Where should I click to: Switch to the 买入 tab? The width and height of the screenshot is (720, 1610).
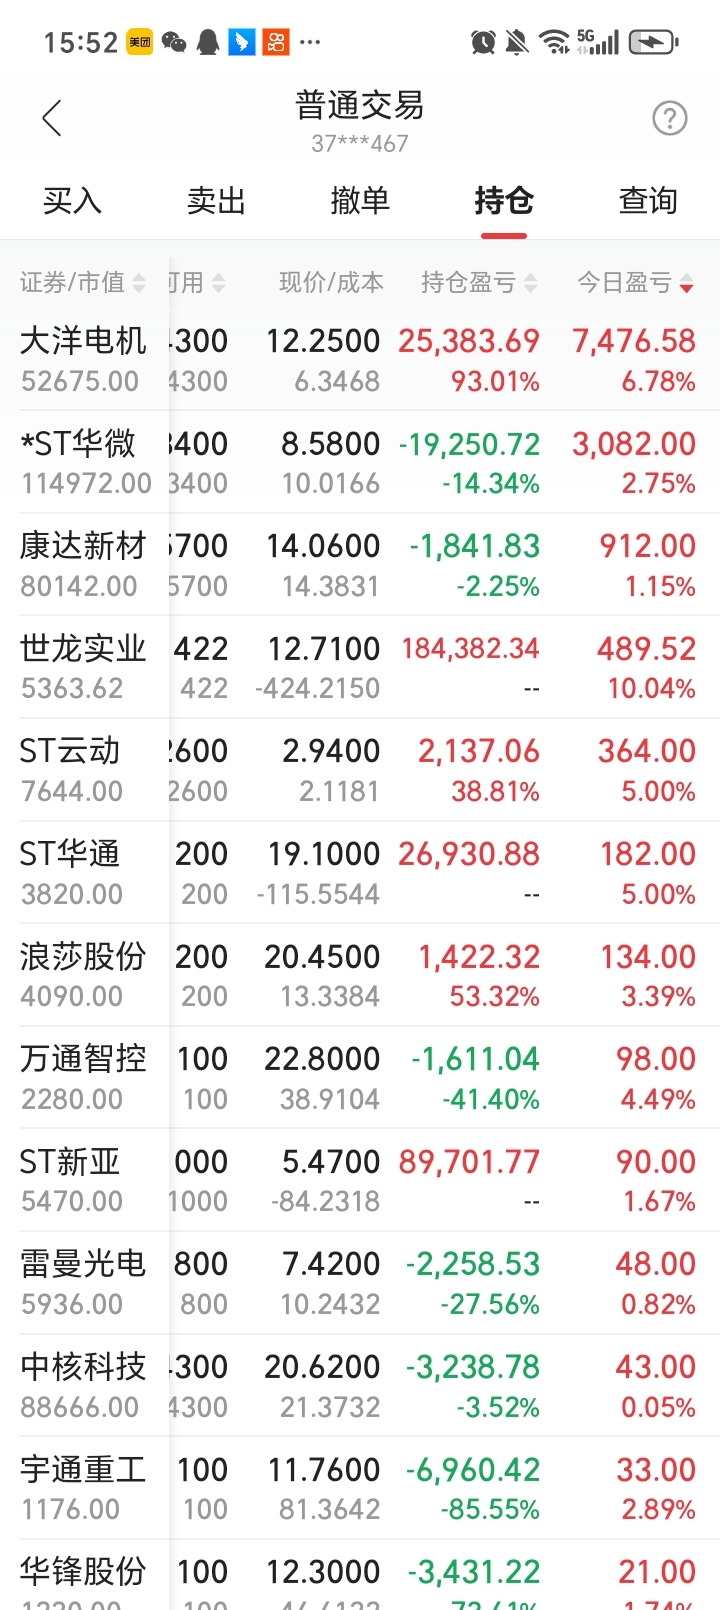tap(72, 201)
